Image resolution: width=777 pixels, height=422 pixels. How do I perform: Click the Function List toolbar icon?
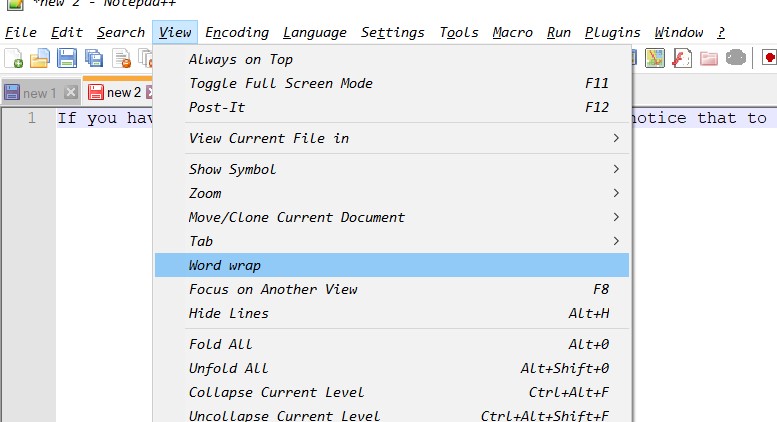point(682,58)
